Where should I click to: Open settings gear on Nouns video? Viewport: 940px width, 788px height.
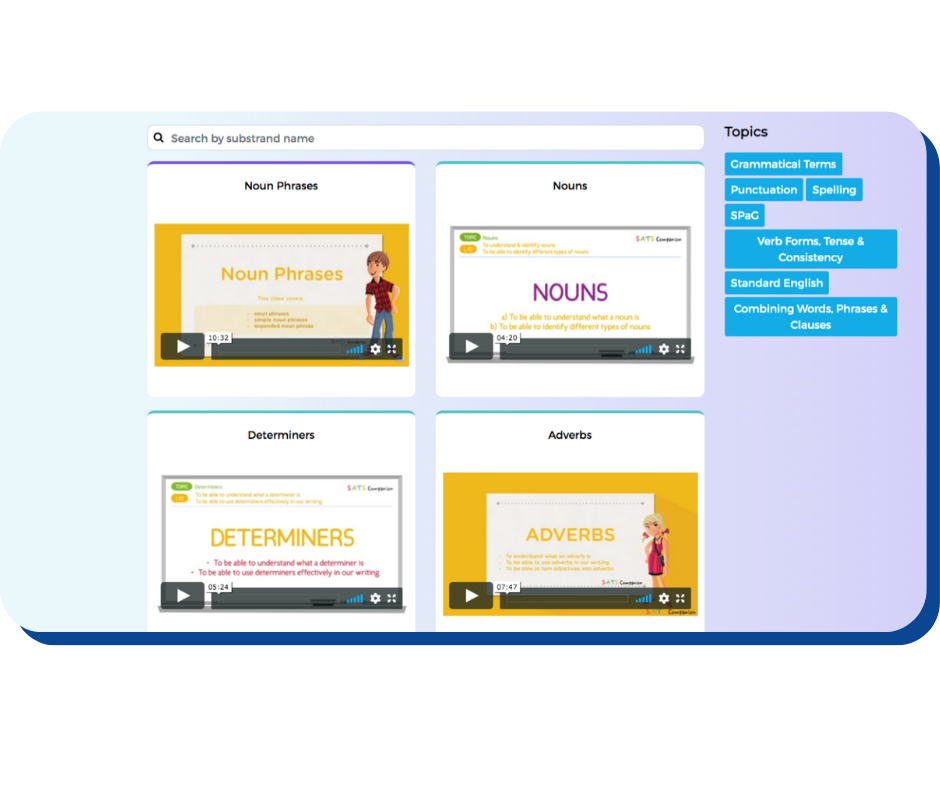(x=664, y=349)
